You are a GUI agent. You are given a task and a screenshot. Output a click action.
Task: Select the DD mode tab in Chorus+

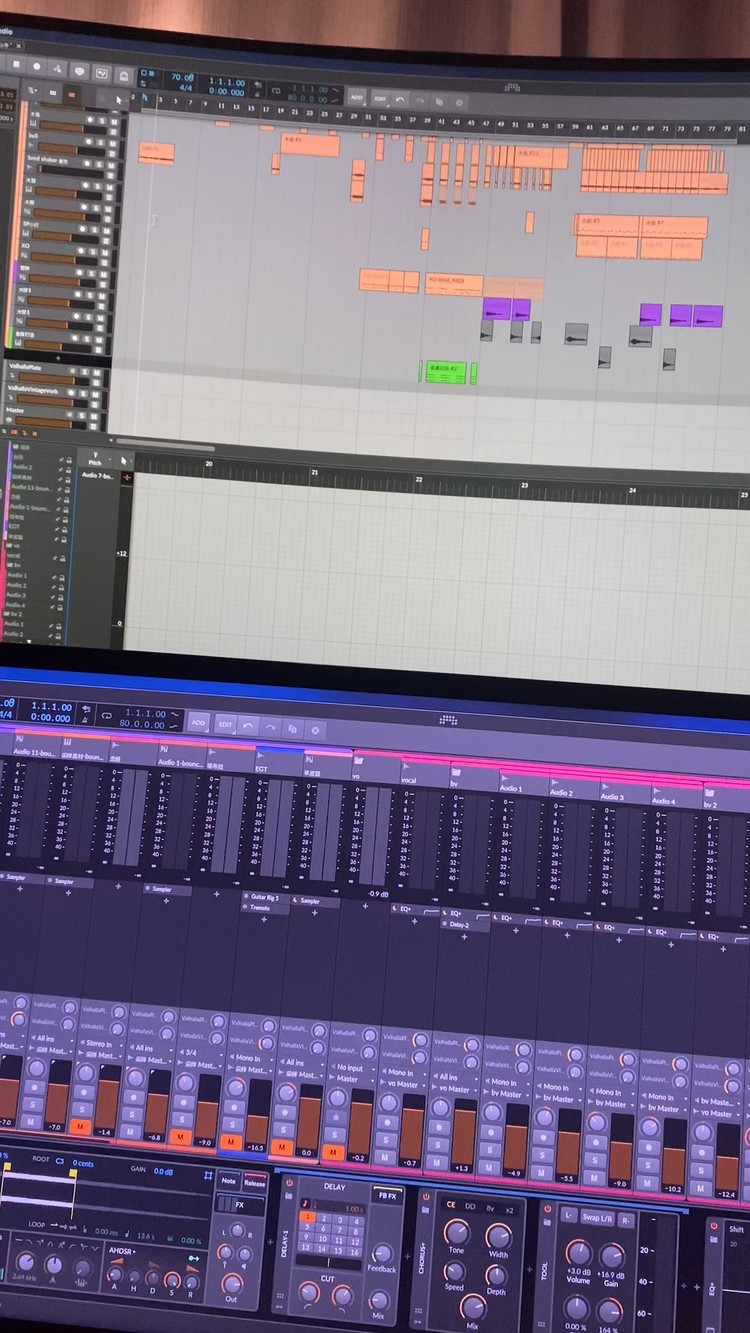click(x=470, y=1207)
